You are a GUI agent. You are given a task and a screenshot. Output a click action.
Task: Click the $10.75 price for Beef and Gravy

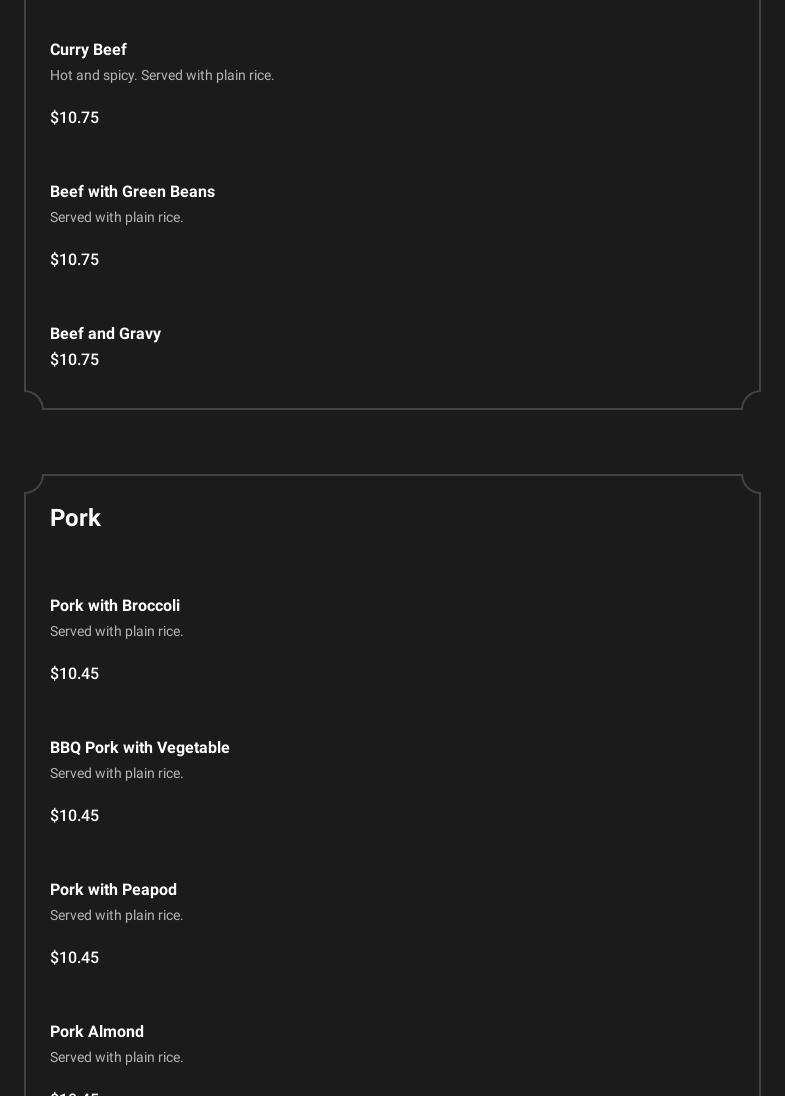(74, 360)
